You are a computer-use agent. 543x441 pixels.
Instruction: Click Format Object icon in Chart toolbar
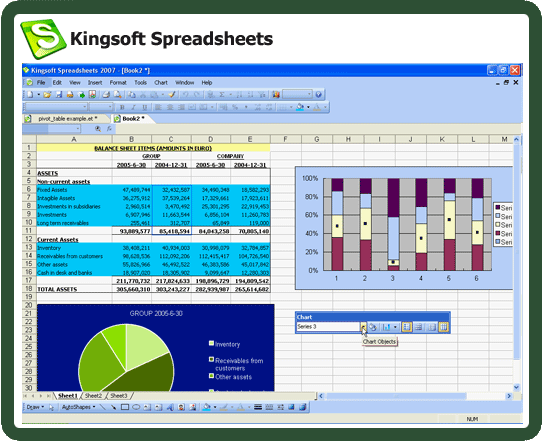373,327
